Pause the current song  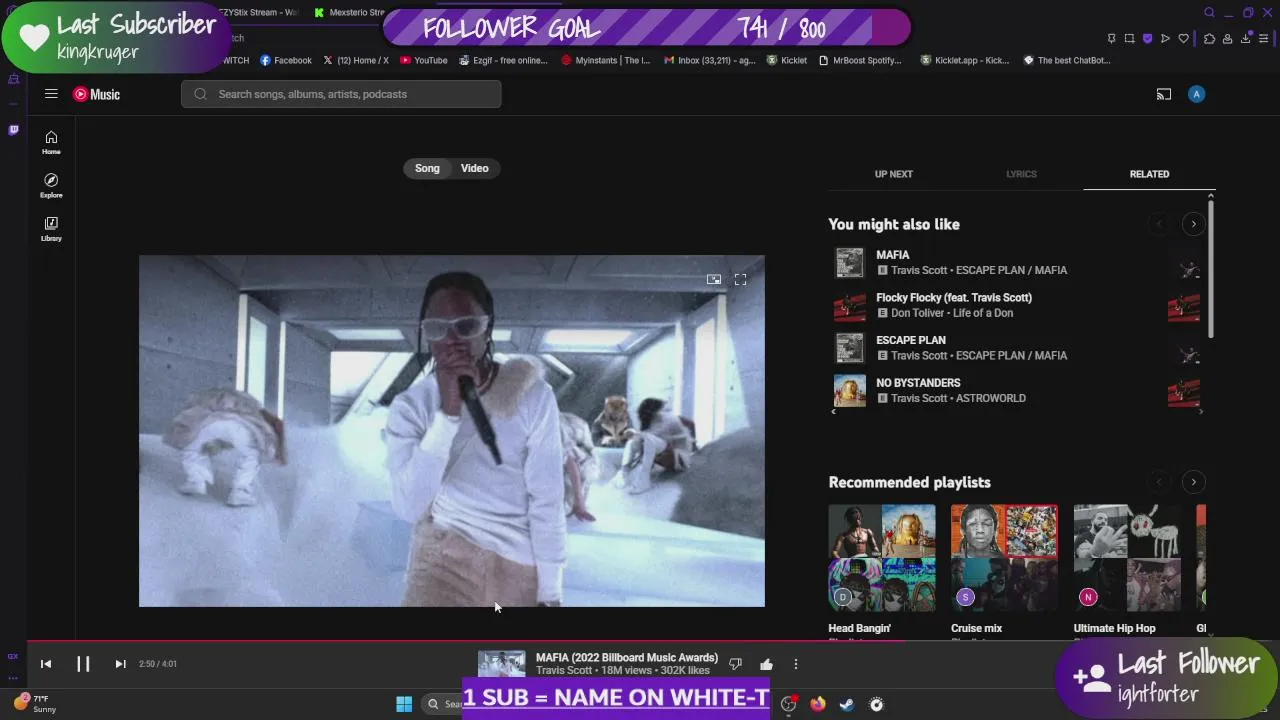[x=83, y=664]
